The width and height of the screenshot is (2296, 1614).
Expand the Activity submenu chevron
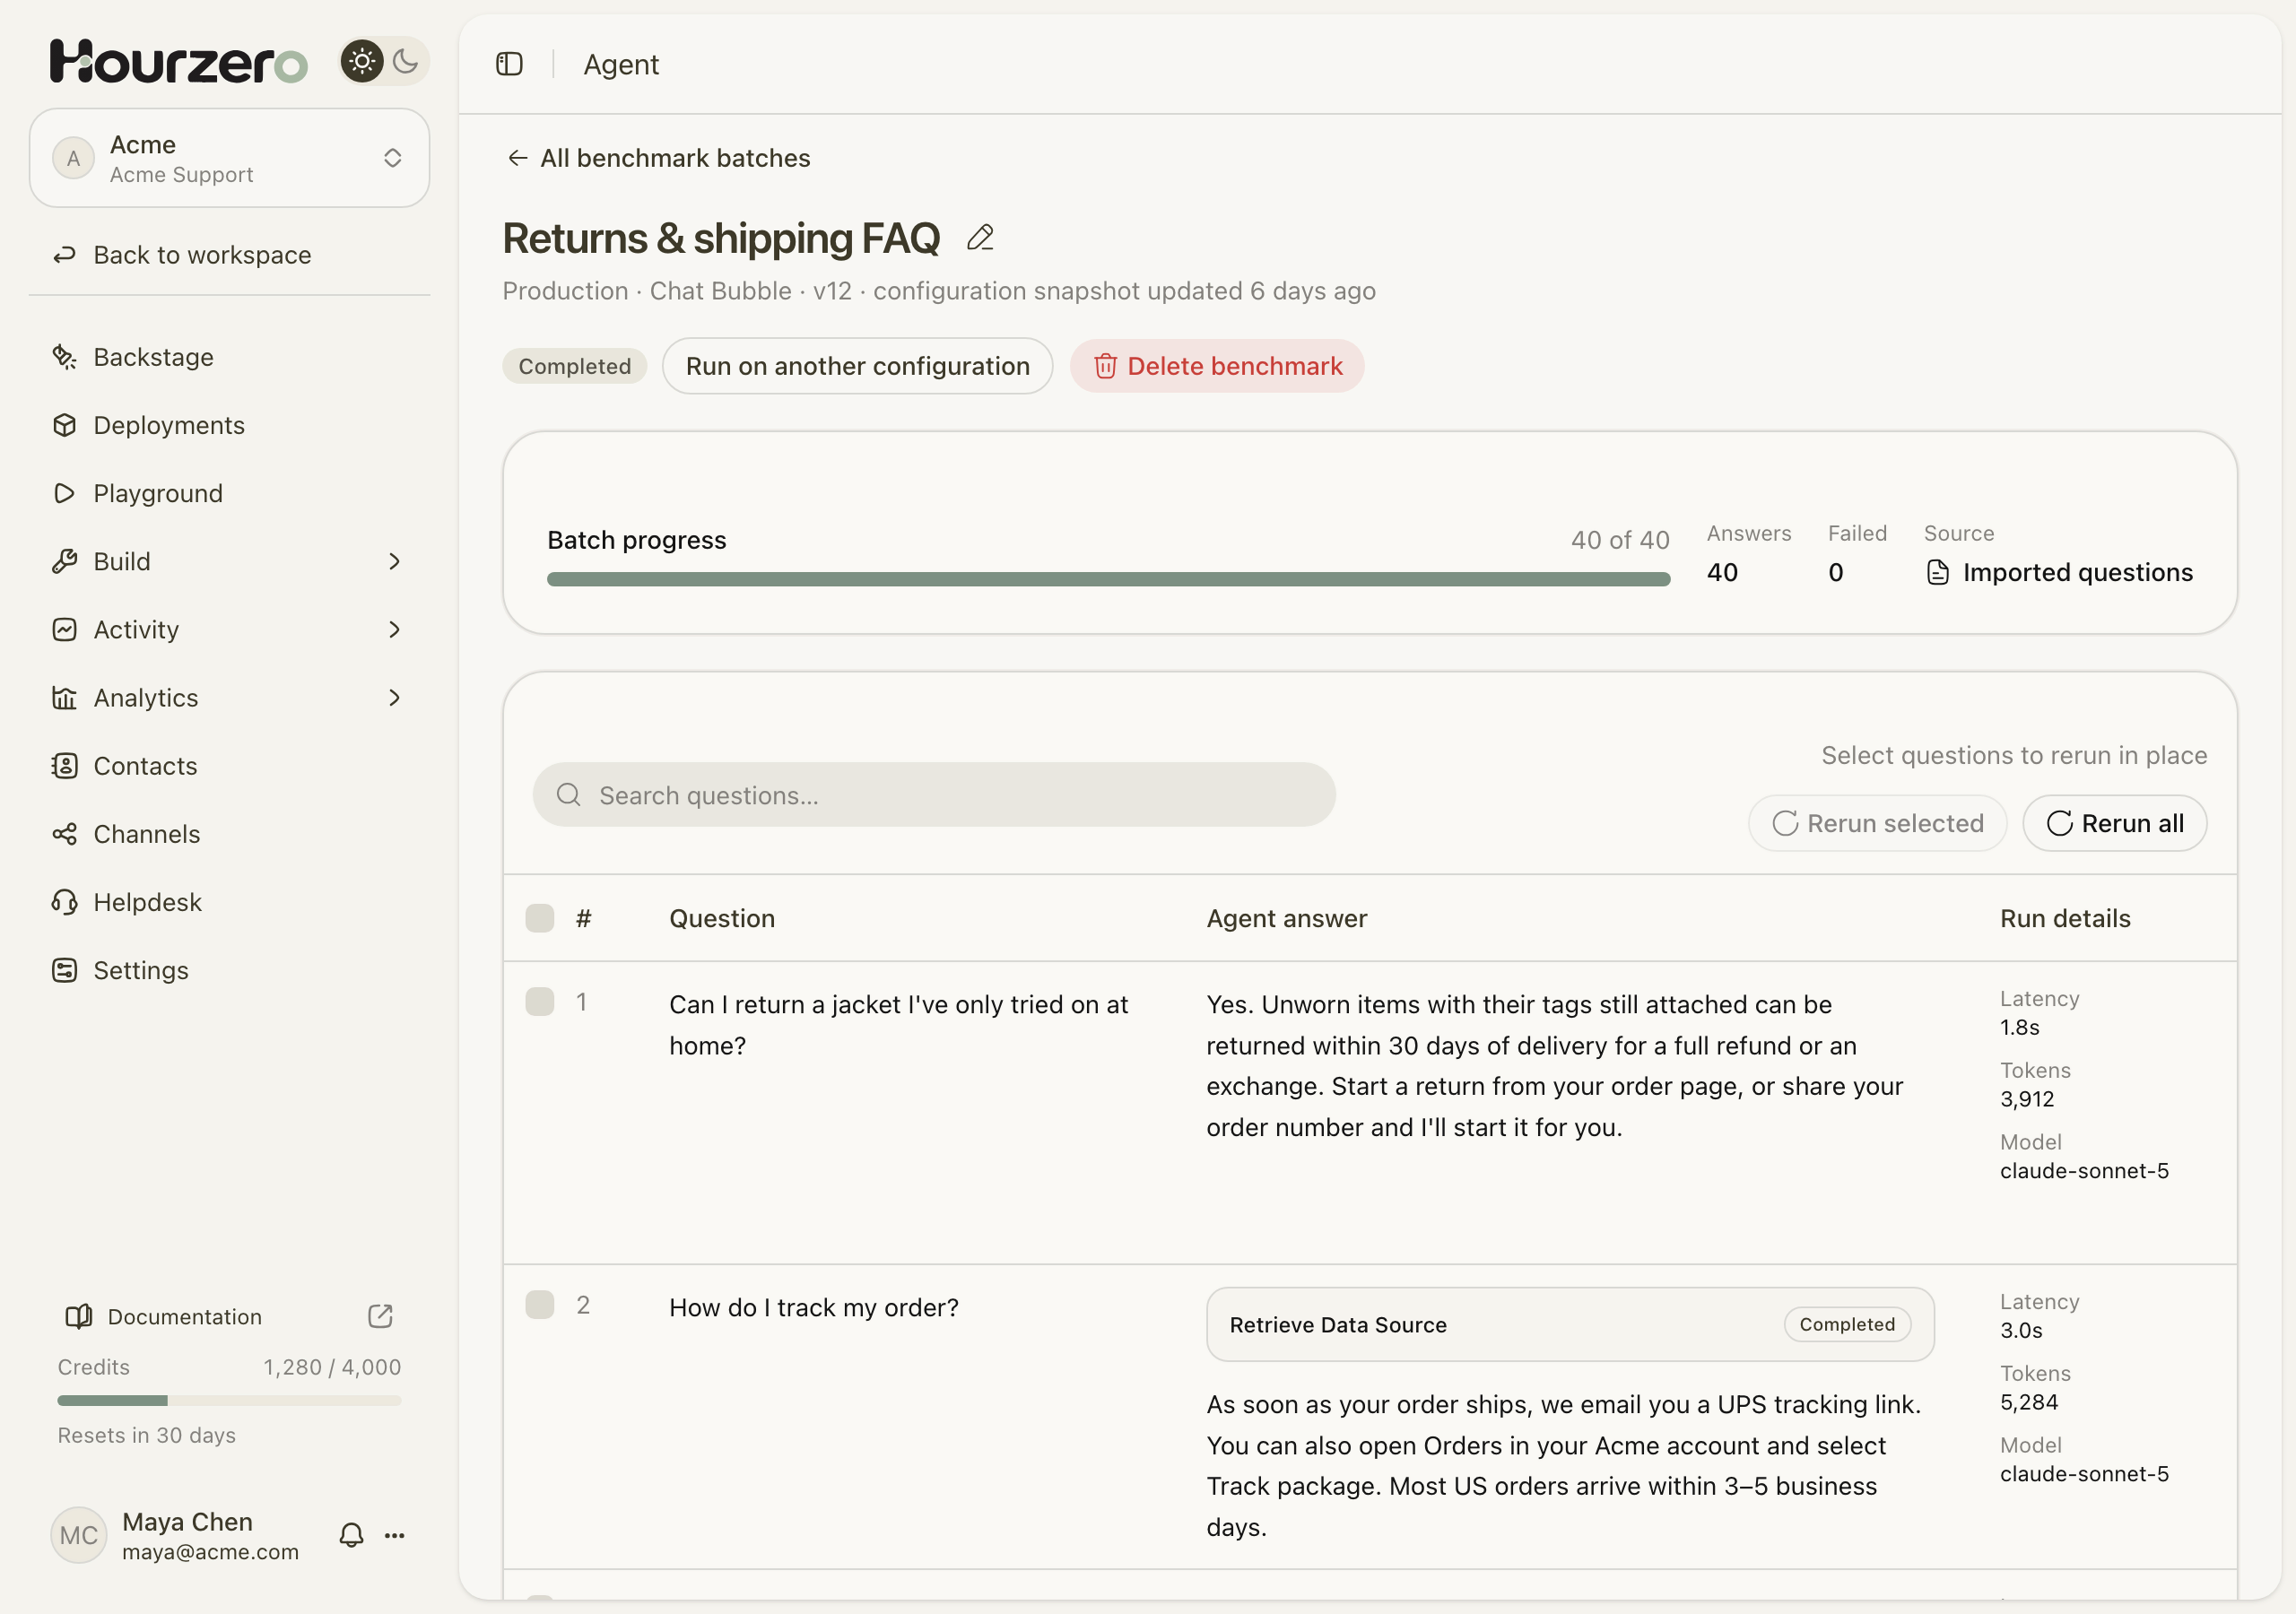394,630
